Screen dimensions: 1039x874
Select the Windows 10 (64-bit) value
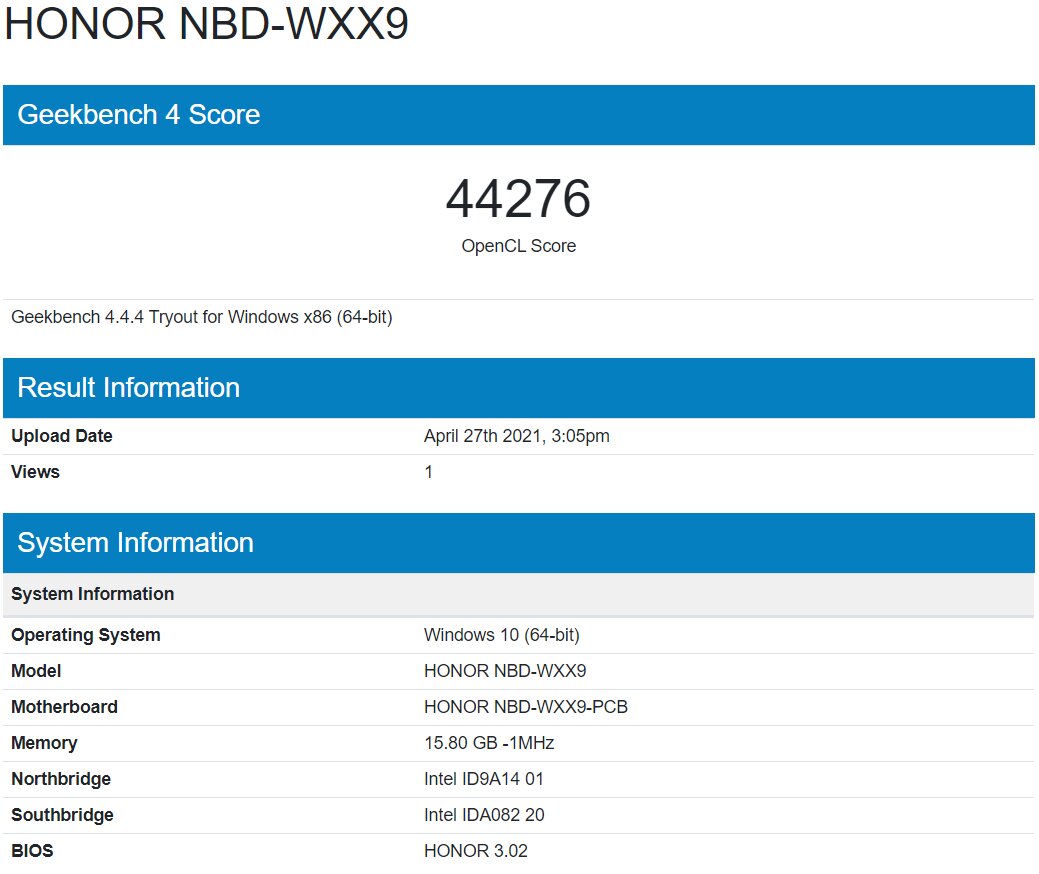click(502, 635)
